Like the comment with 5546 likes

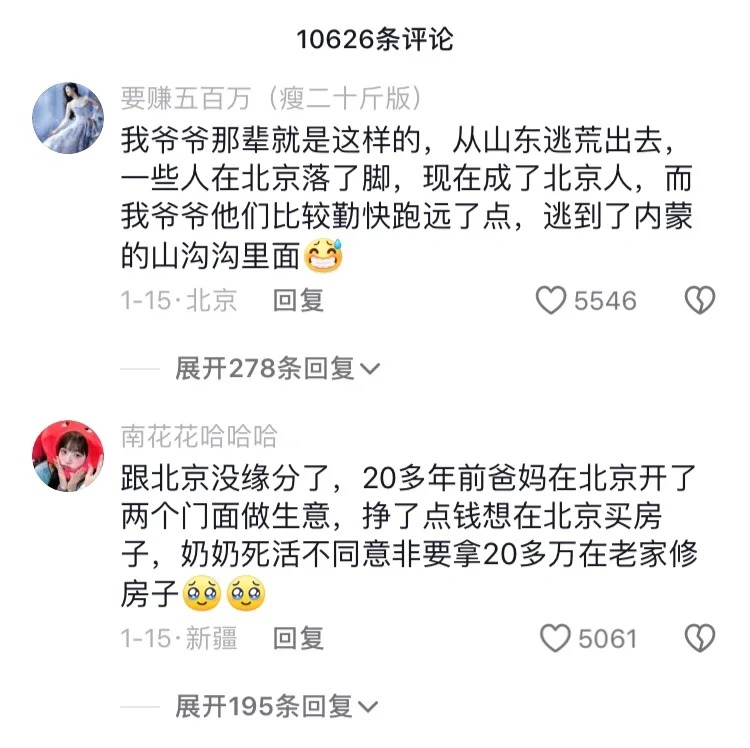click(551, 300)
